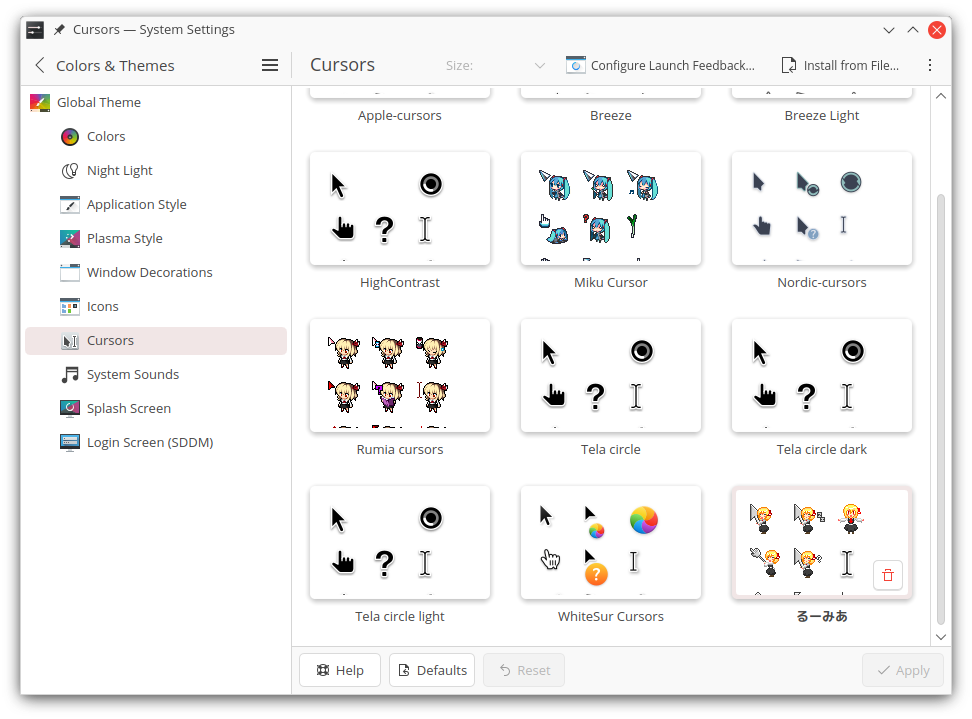Click the Colors icon in sidebar
This screenshot has height=719, width=972.
pos(70,136)
